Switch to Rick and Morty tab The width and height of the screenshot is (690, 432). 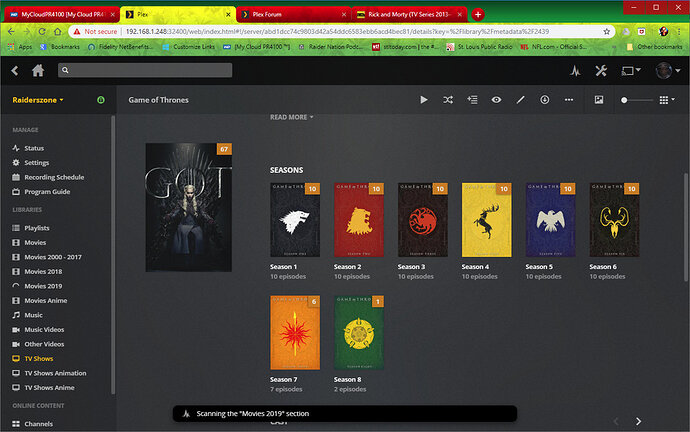click(x=409, y=15)
